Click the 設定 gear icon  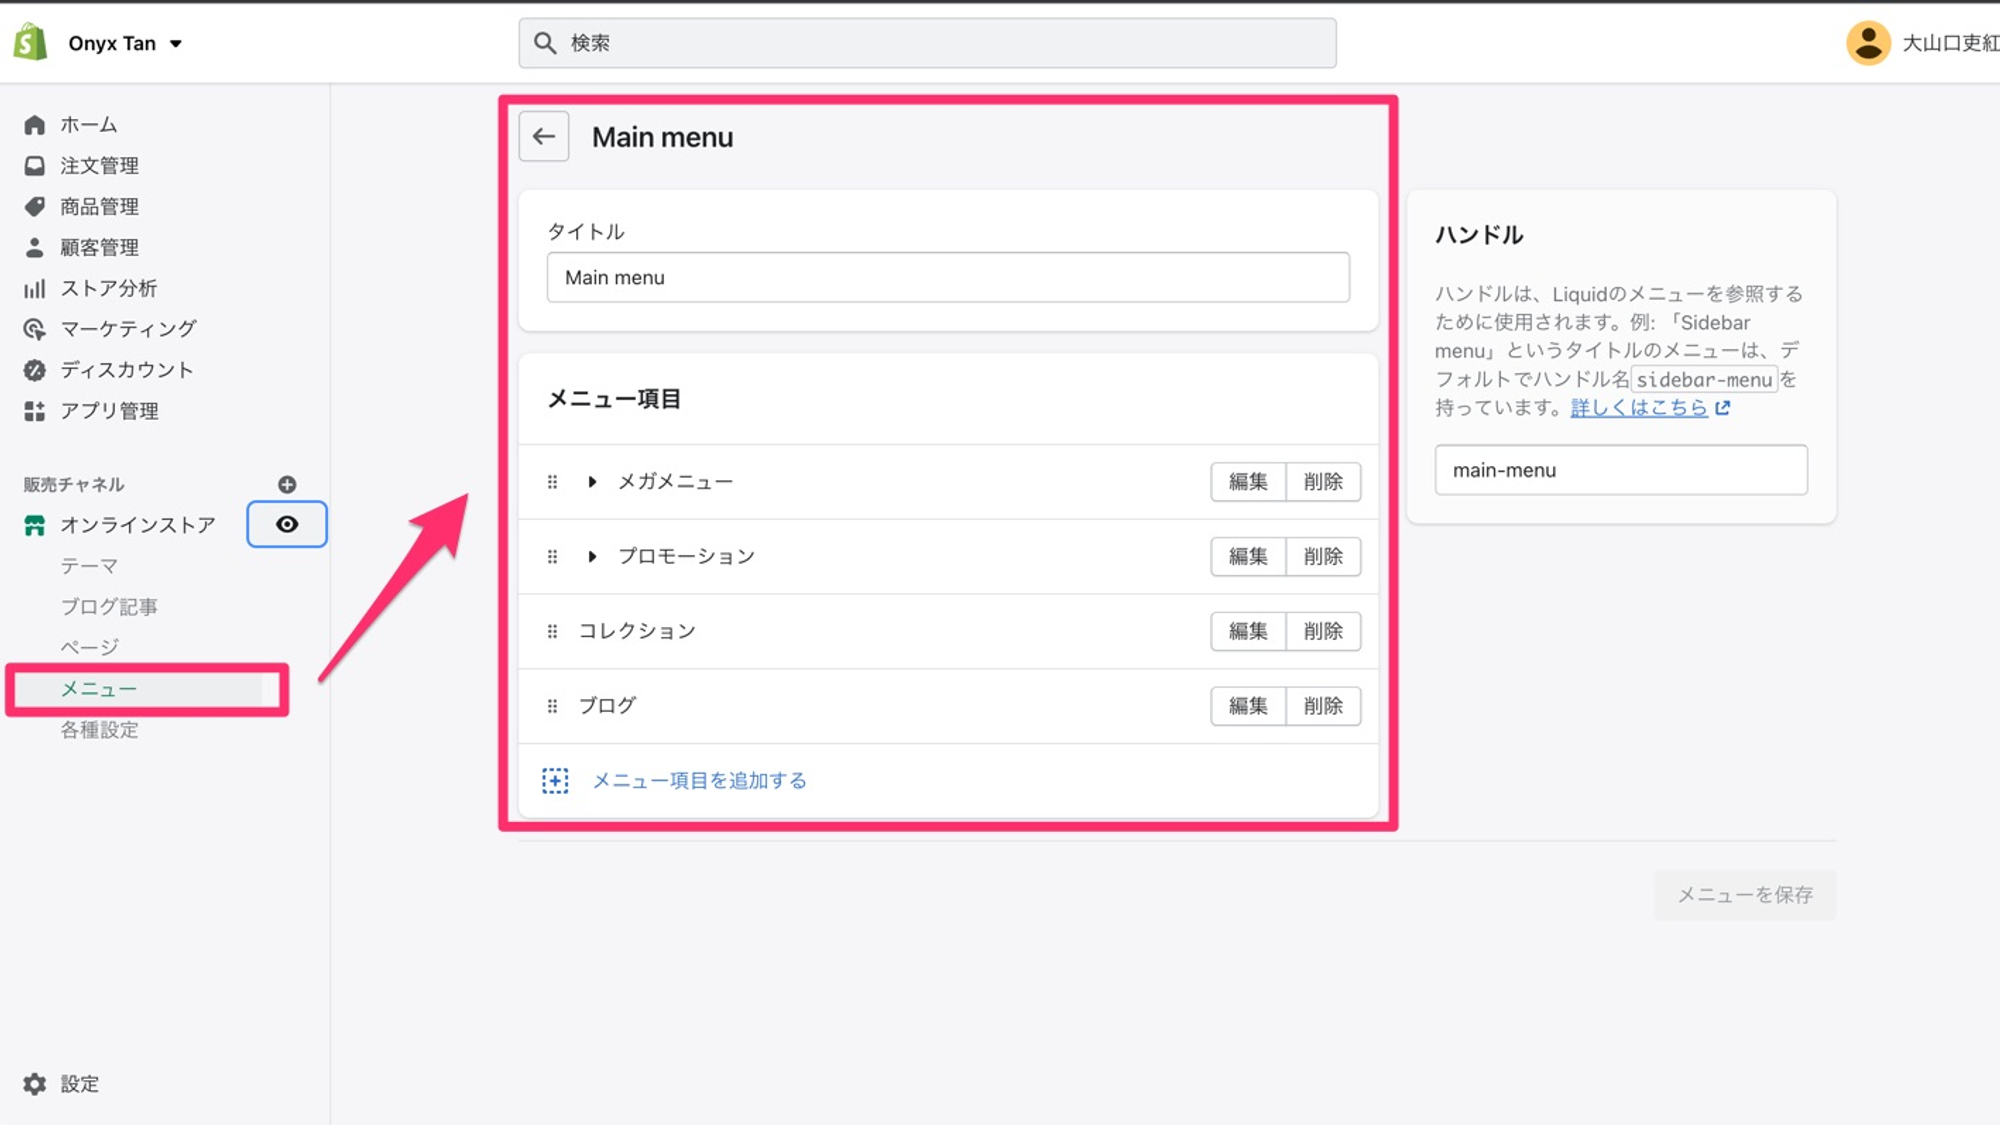(x=34, y=1084)
